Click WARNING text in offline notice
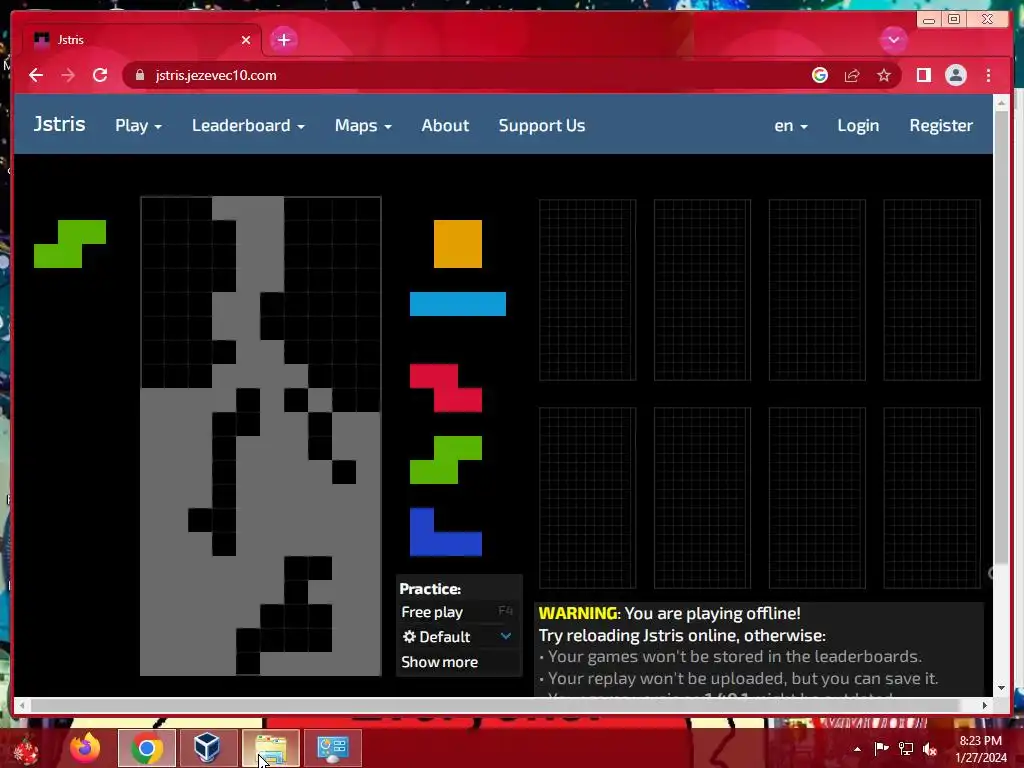 [577, 613]
